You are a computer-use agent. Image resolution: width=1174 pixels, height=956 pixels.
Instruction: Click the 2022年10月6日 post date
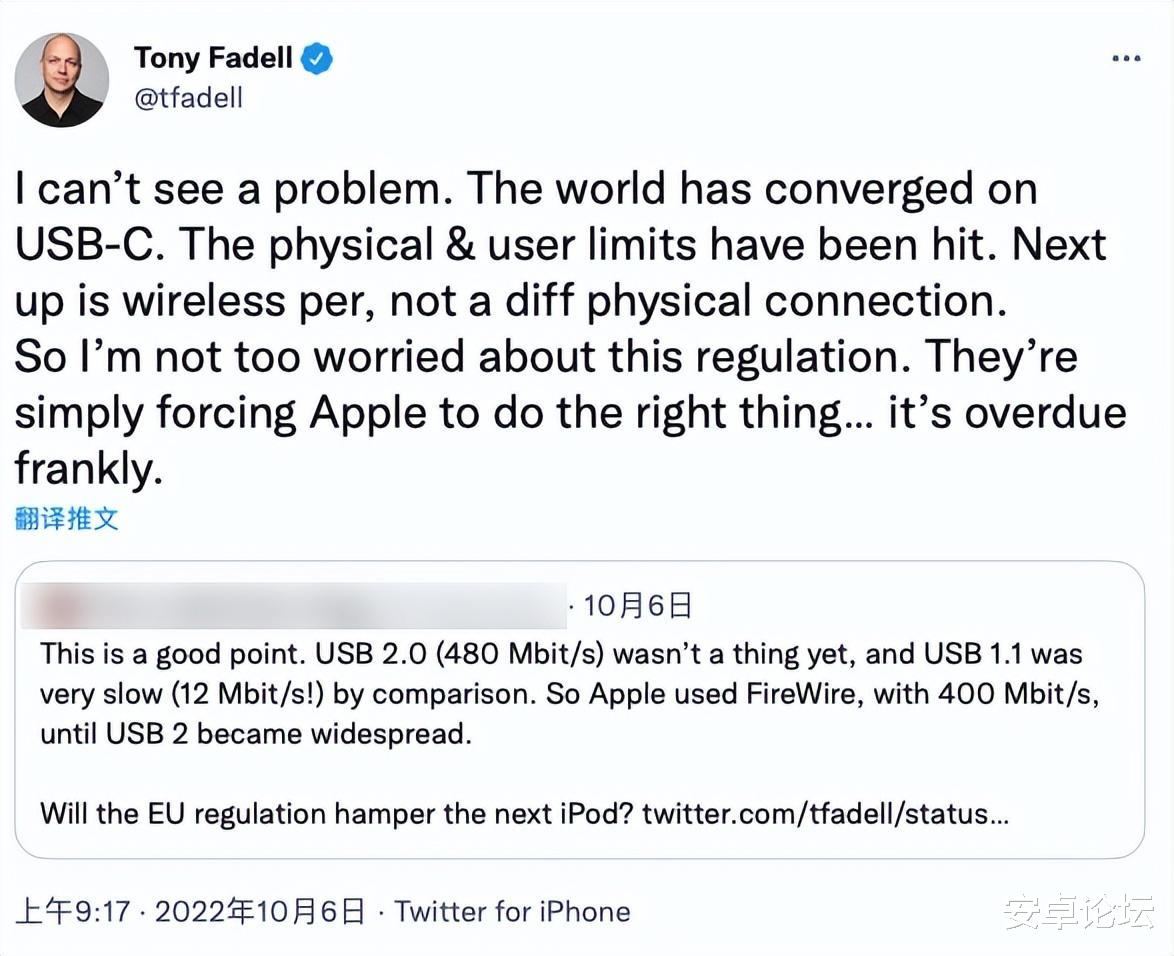260,912
